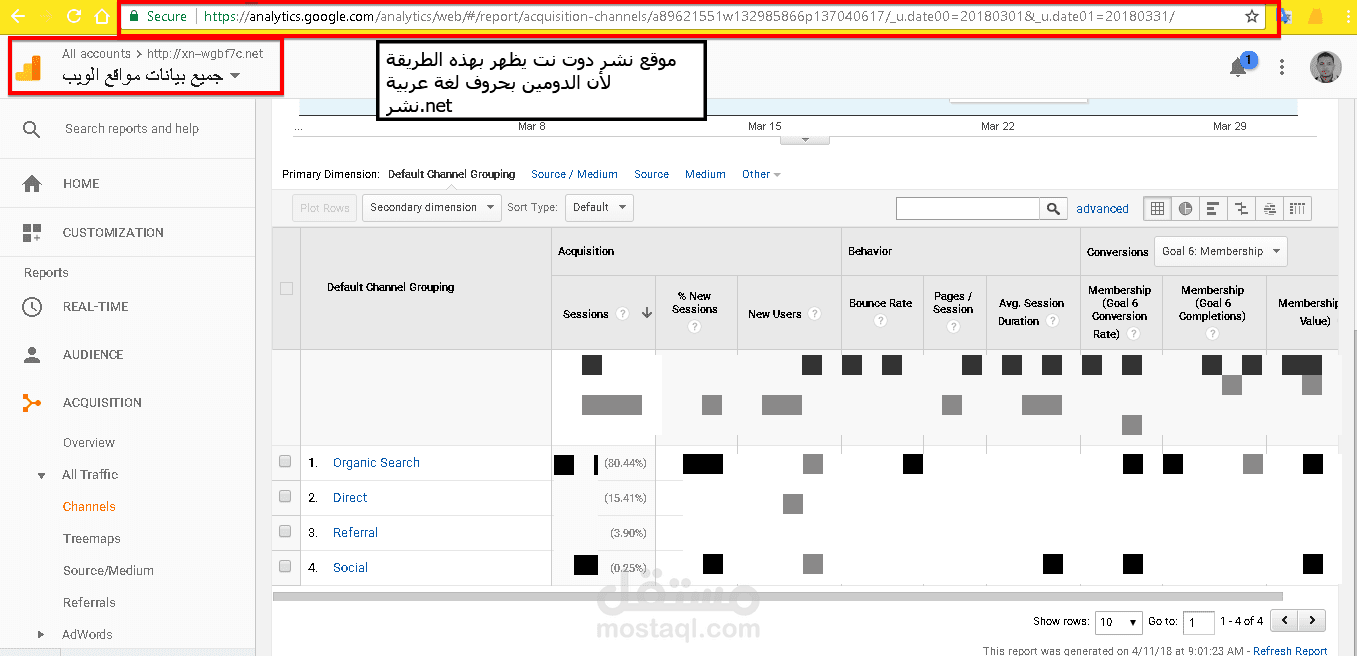The height and width of the screenshot is (656, 1357).
Task: Open the Overview acquisition report
Action: (89, 443)
